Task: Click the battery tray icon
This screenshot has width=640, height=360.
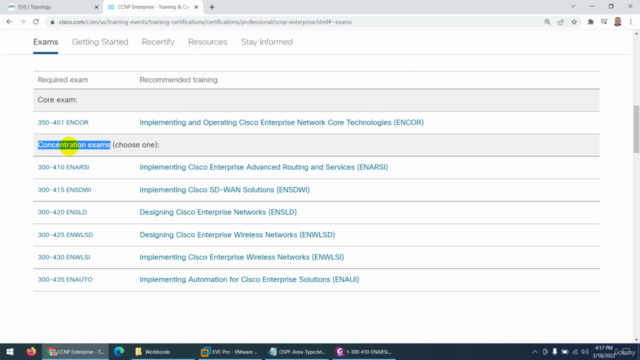Action: pyautogui.click(x=565, y=352)
